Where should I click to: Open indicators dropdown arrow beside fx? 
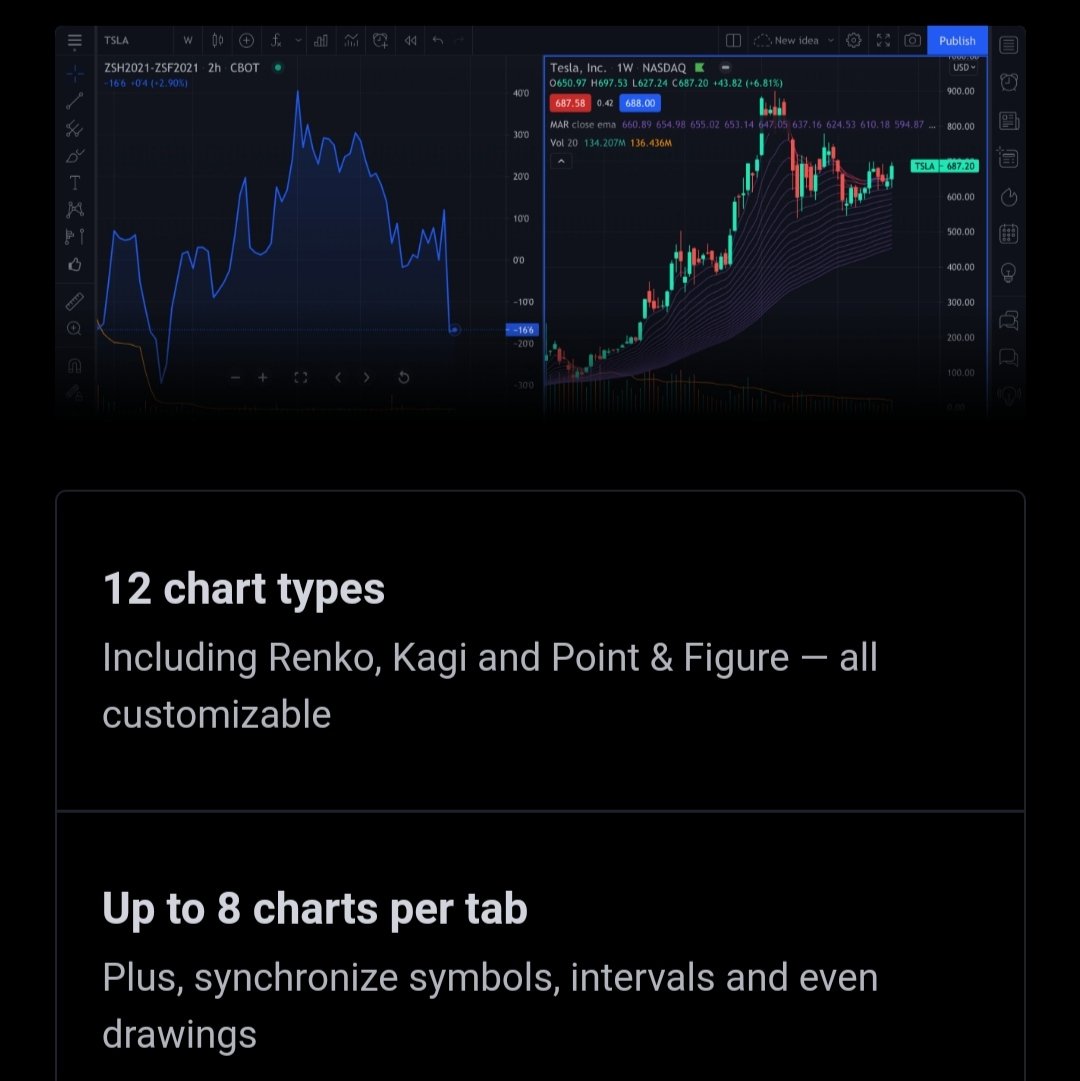point(297,41)
